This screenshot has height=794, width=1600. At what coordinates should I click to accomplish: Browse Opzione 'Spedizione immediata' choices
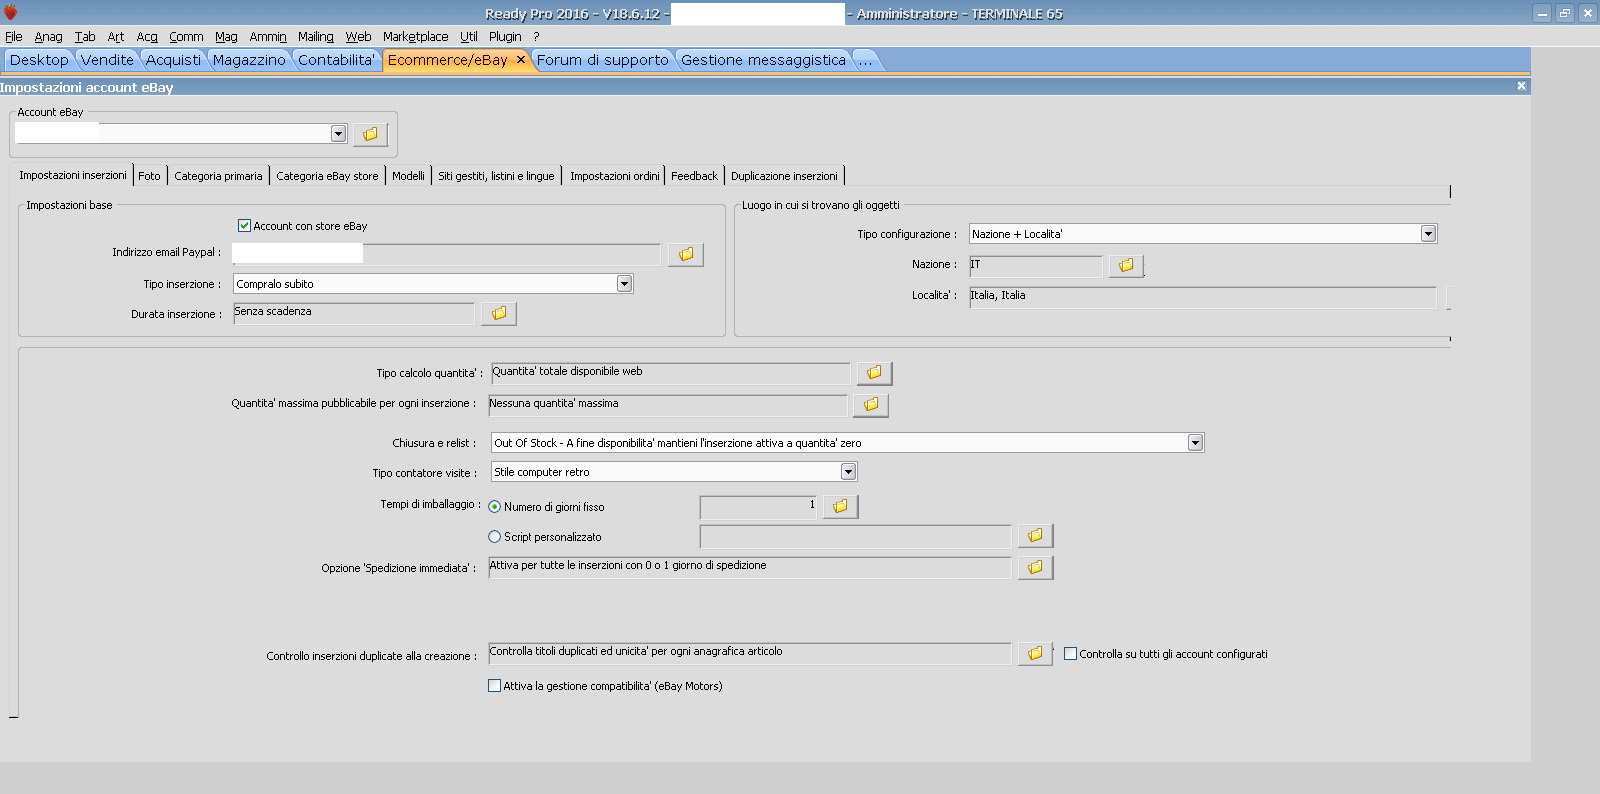(1035, 567)
